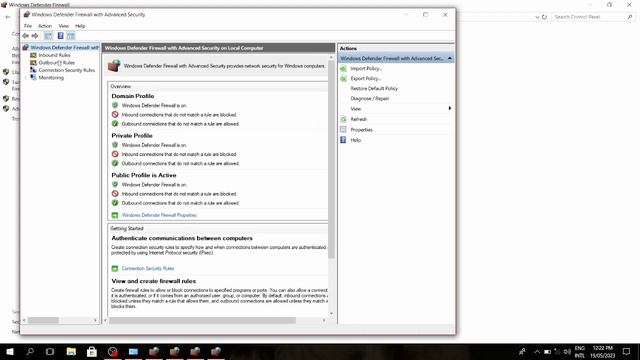Open Windows Defender Firewall Properties link
The height and width of the screenshot is (360, 640).
(x=159, y=215)
